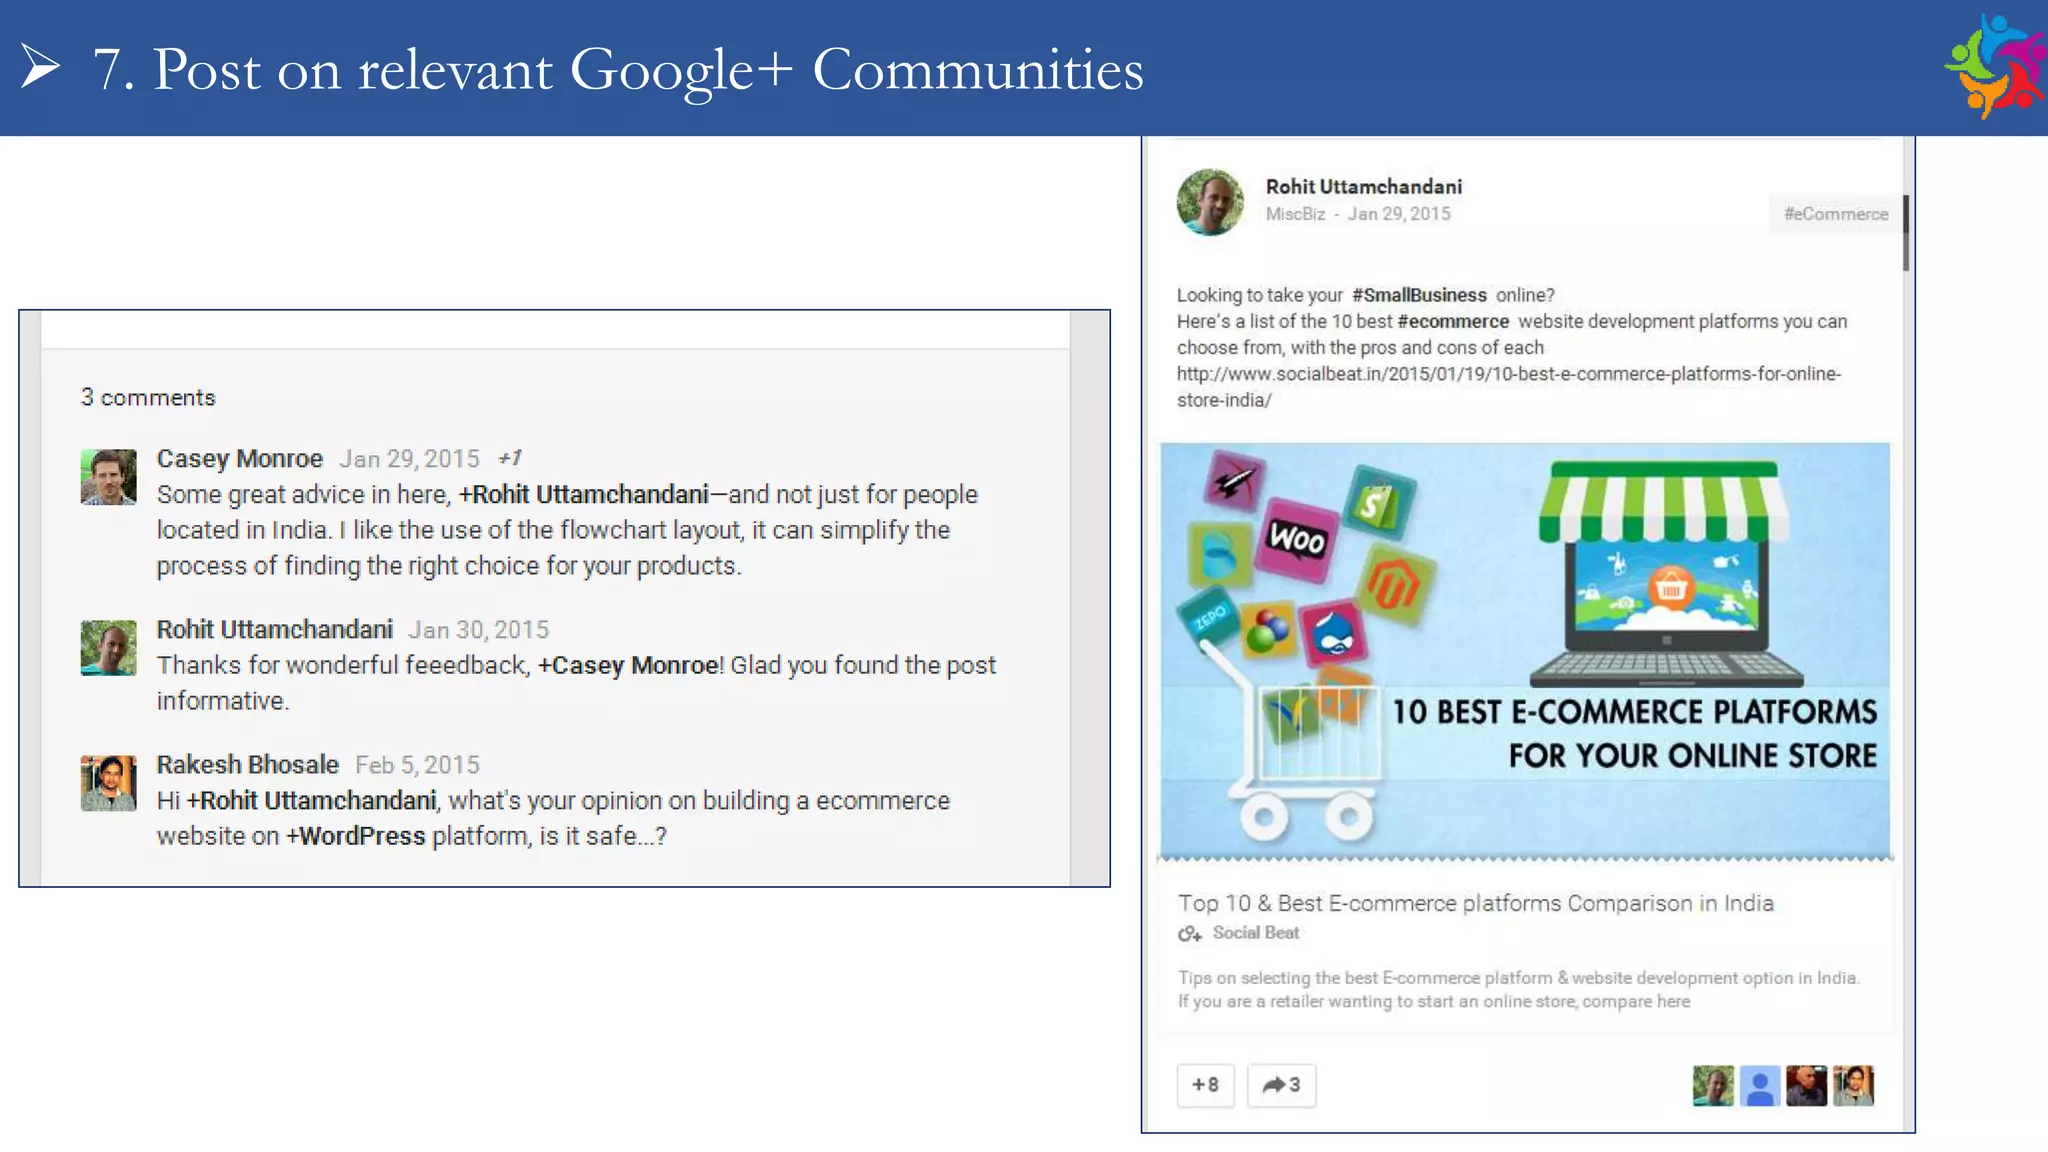Click the +Casey Monroe mention
The image size is (2048, 1152).
pos(628,666)
